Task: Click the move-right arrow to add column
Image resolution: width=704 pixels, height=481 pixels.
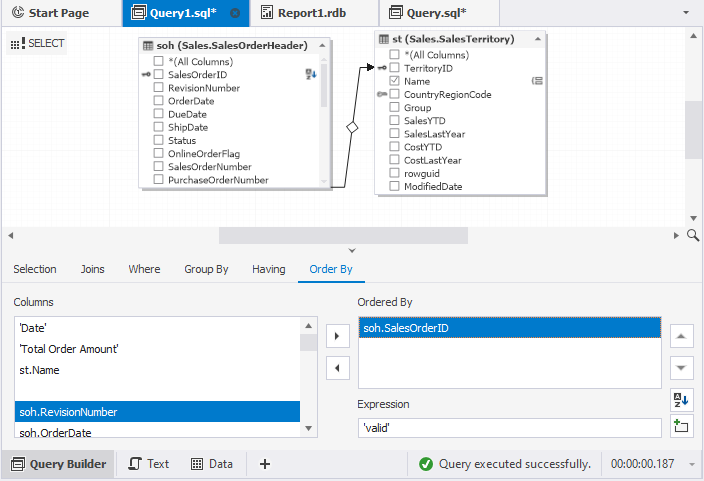Action: coord(338,335)
